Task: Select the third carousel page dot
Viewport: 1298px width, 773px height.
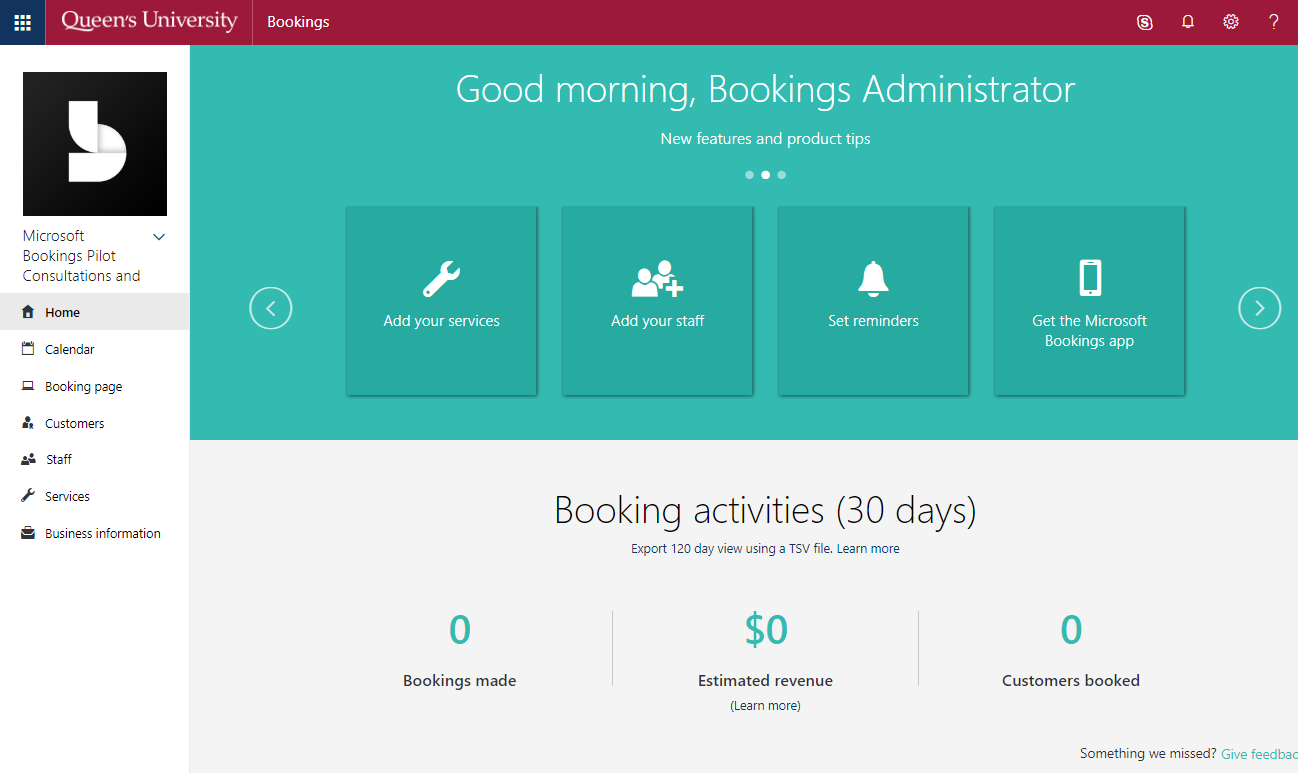Action: tap(781, 175)
